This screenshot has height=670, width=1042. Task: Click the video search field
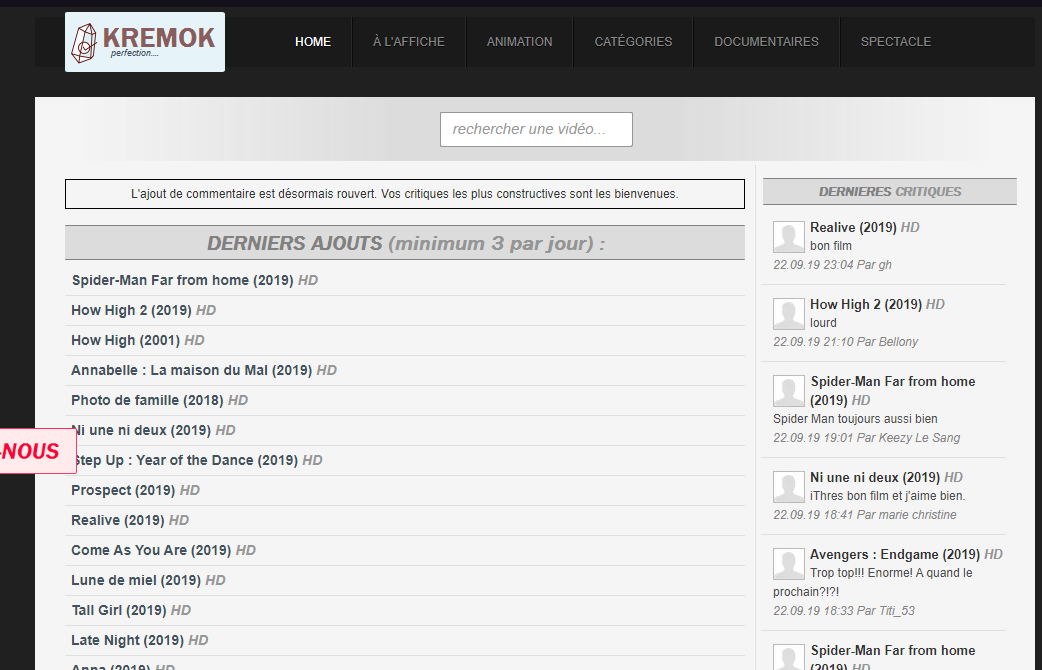click(x=536, y=129)
